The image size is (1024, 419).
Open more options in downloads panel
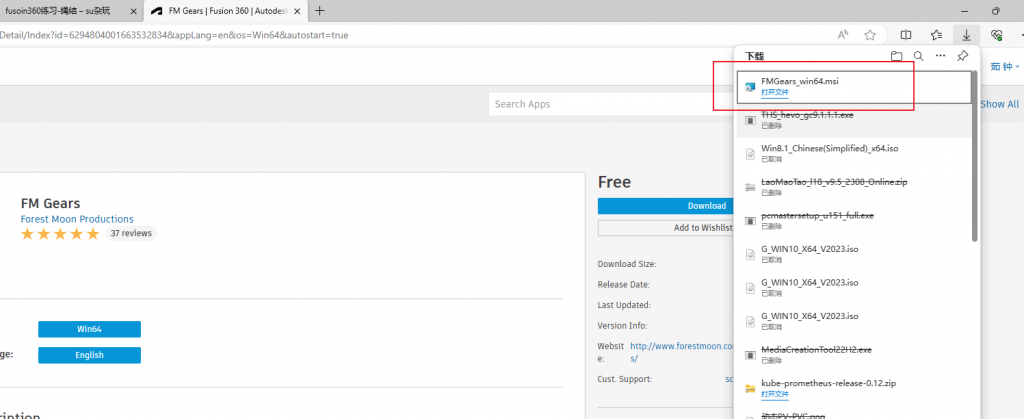pos(940,56)
